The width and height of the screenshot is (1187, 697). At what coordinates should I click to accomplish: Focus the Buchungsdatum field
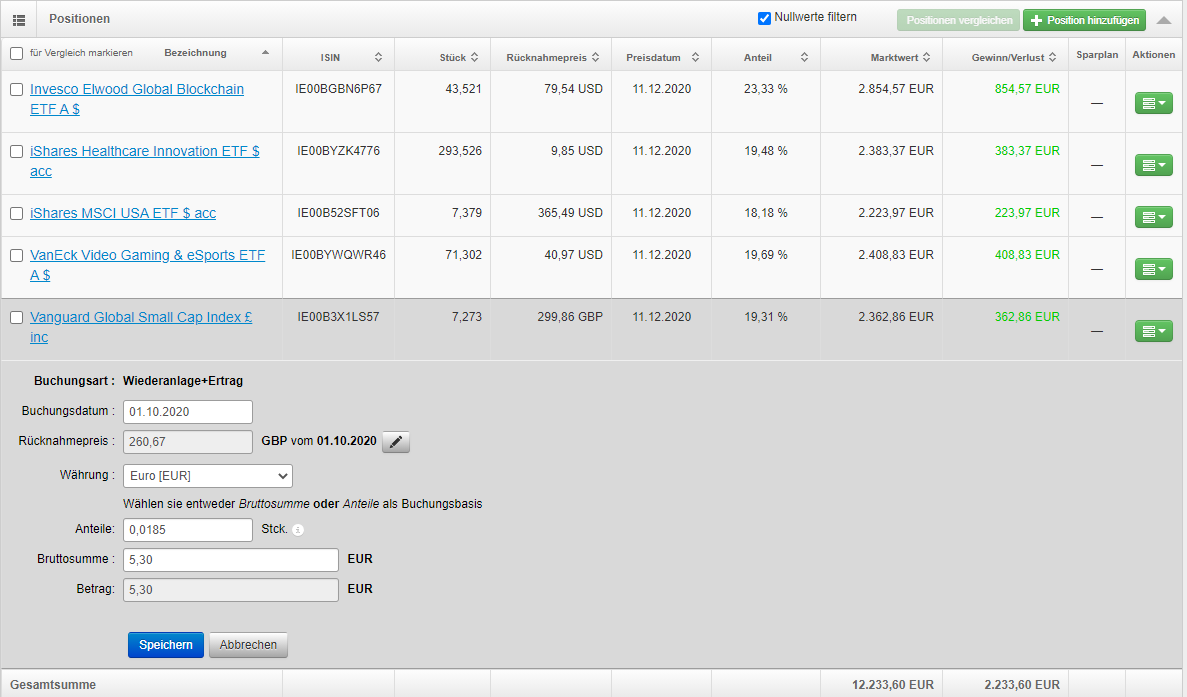(188, 412)
